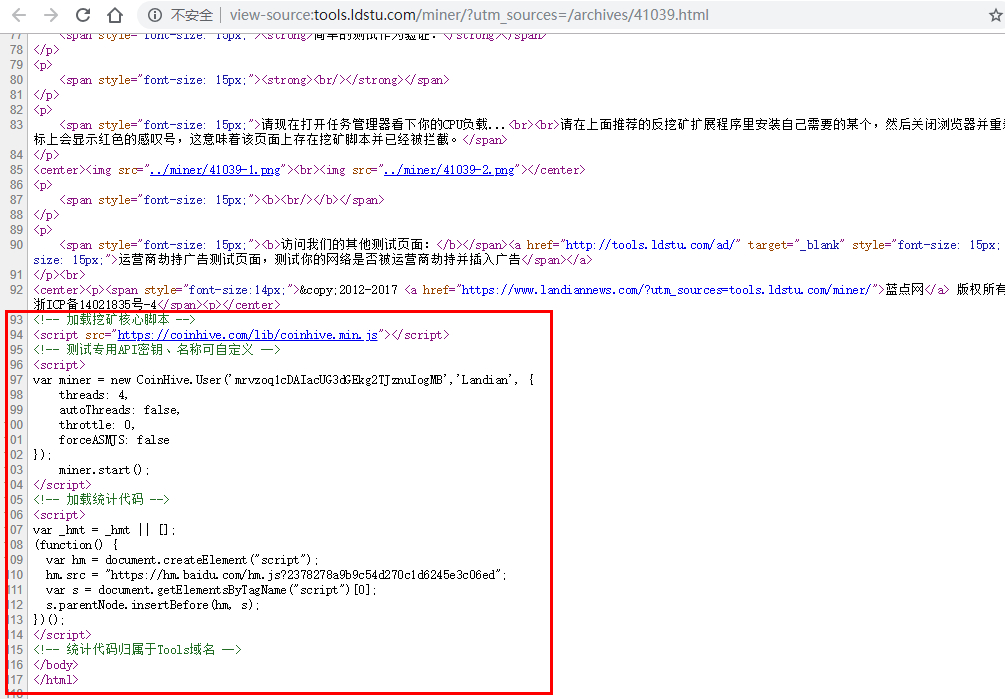Go back to the previous page
Screen dimensions: 1005x699
(x=19, y=15)
